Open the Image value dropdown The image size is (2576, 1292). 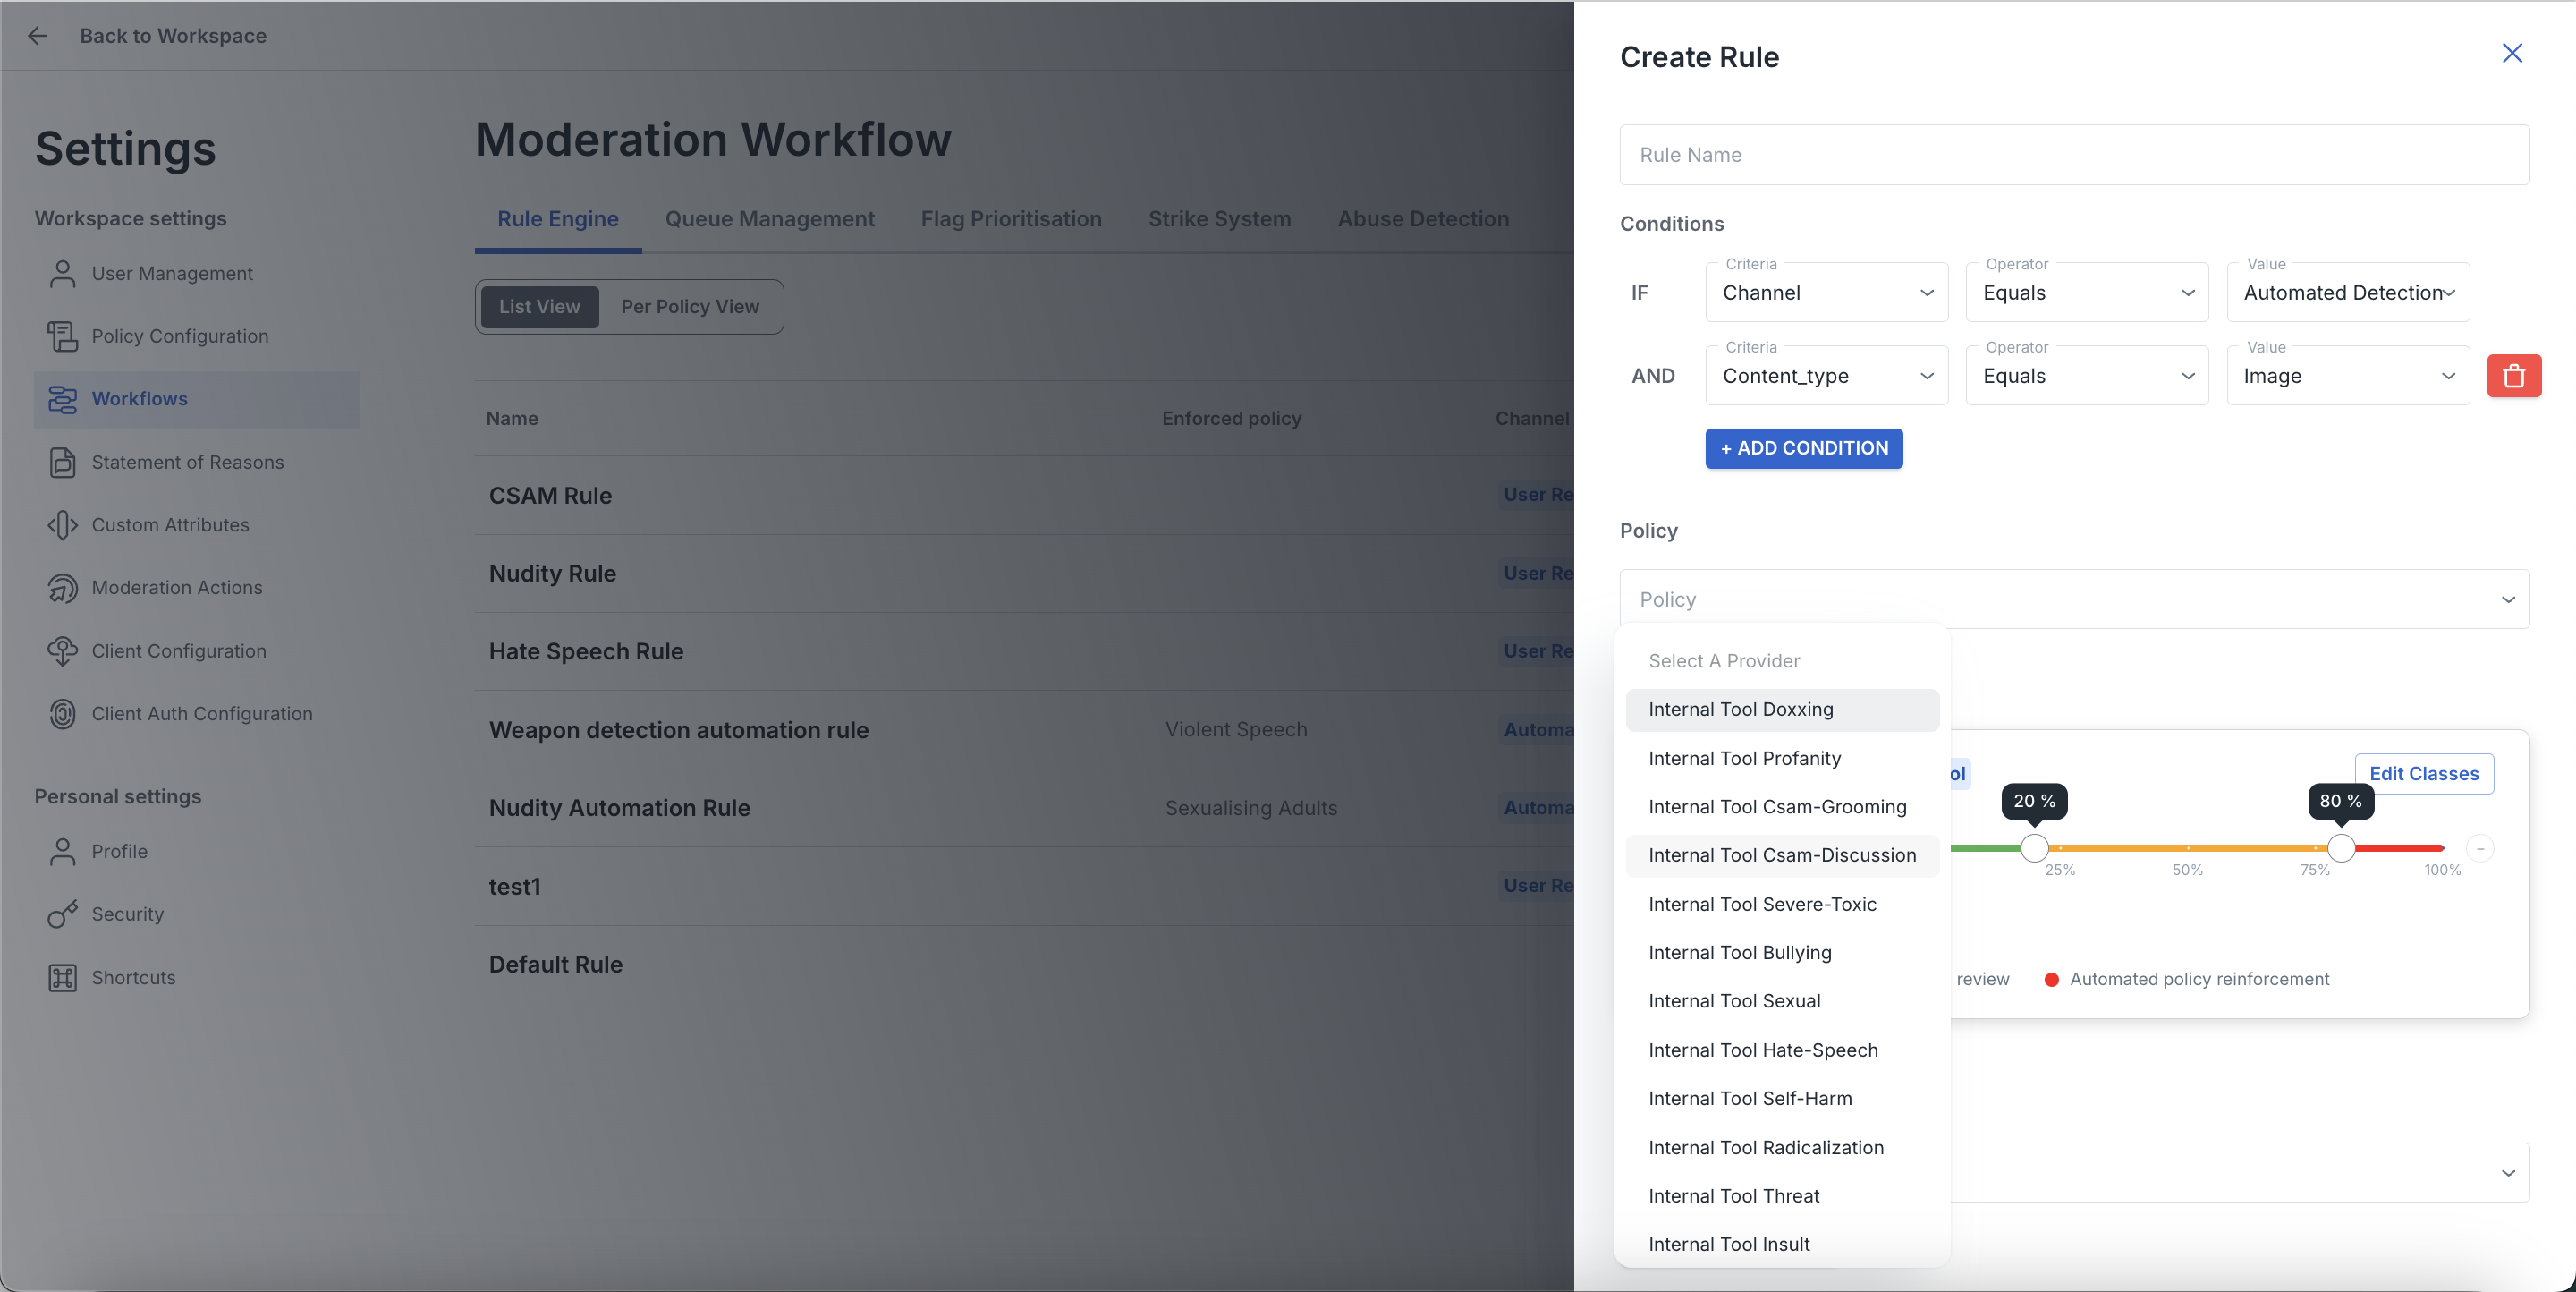(2348, 376)
